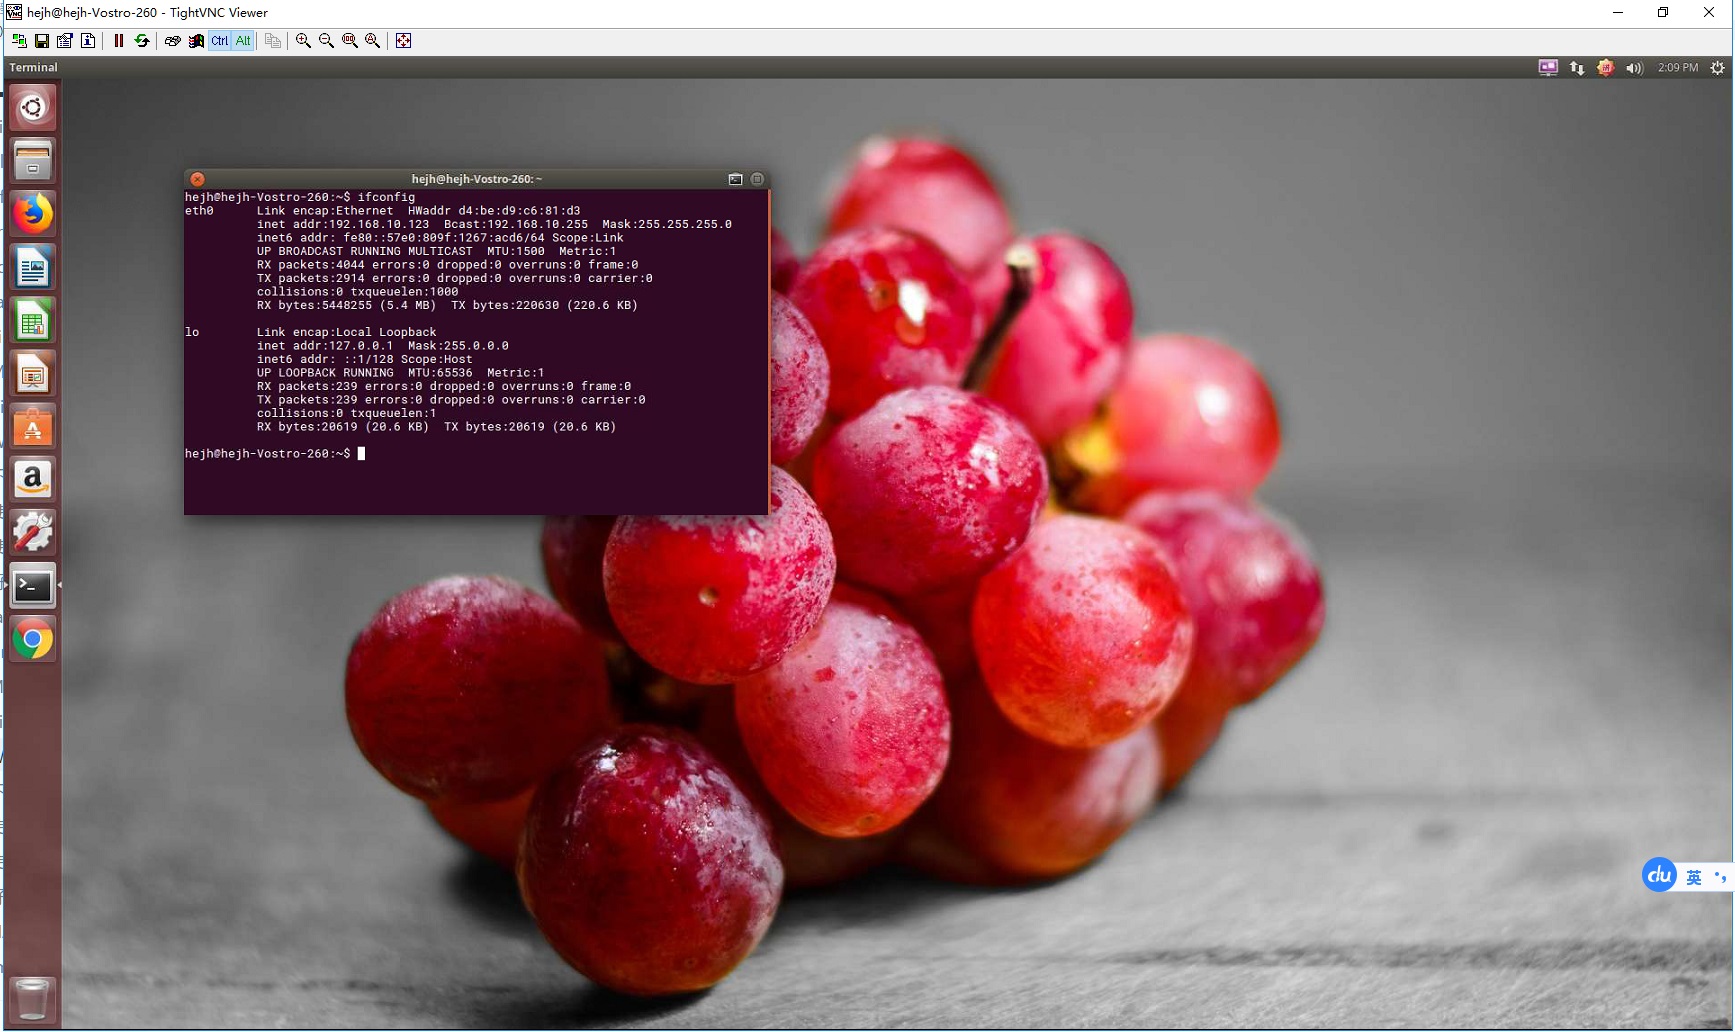This screenshot has height=1032, width=1735.
Task: Open the Trash launcher icon
Action: pos(32,999)
